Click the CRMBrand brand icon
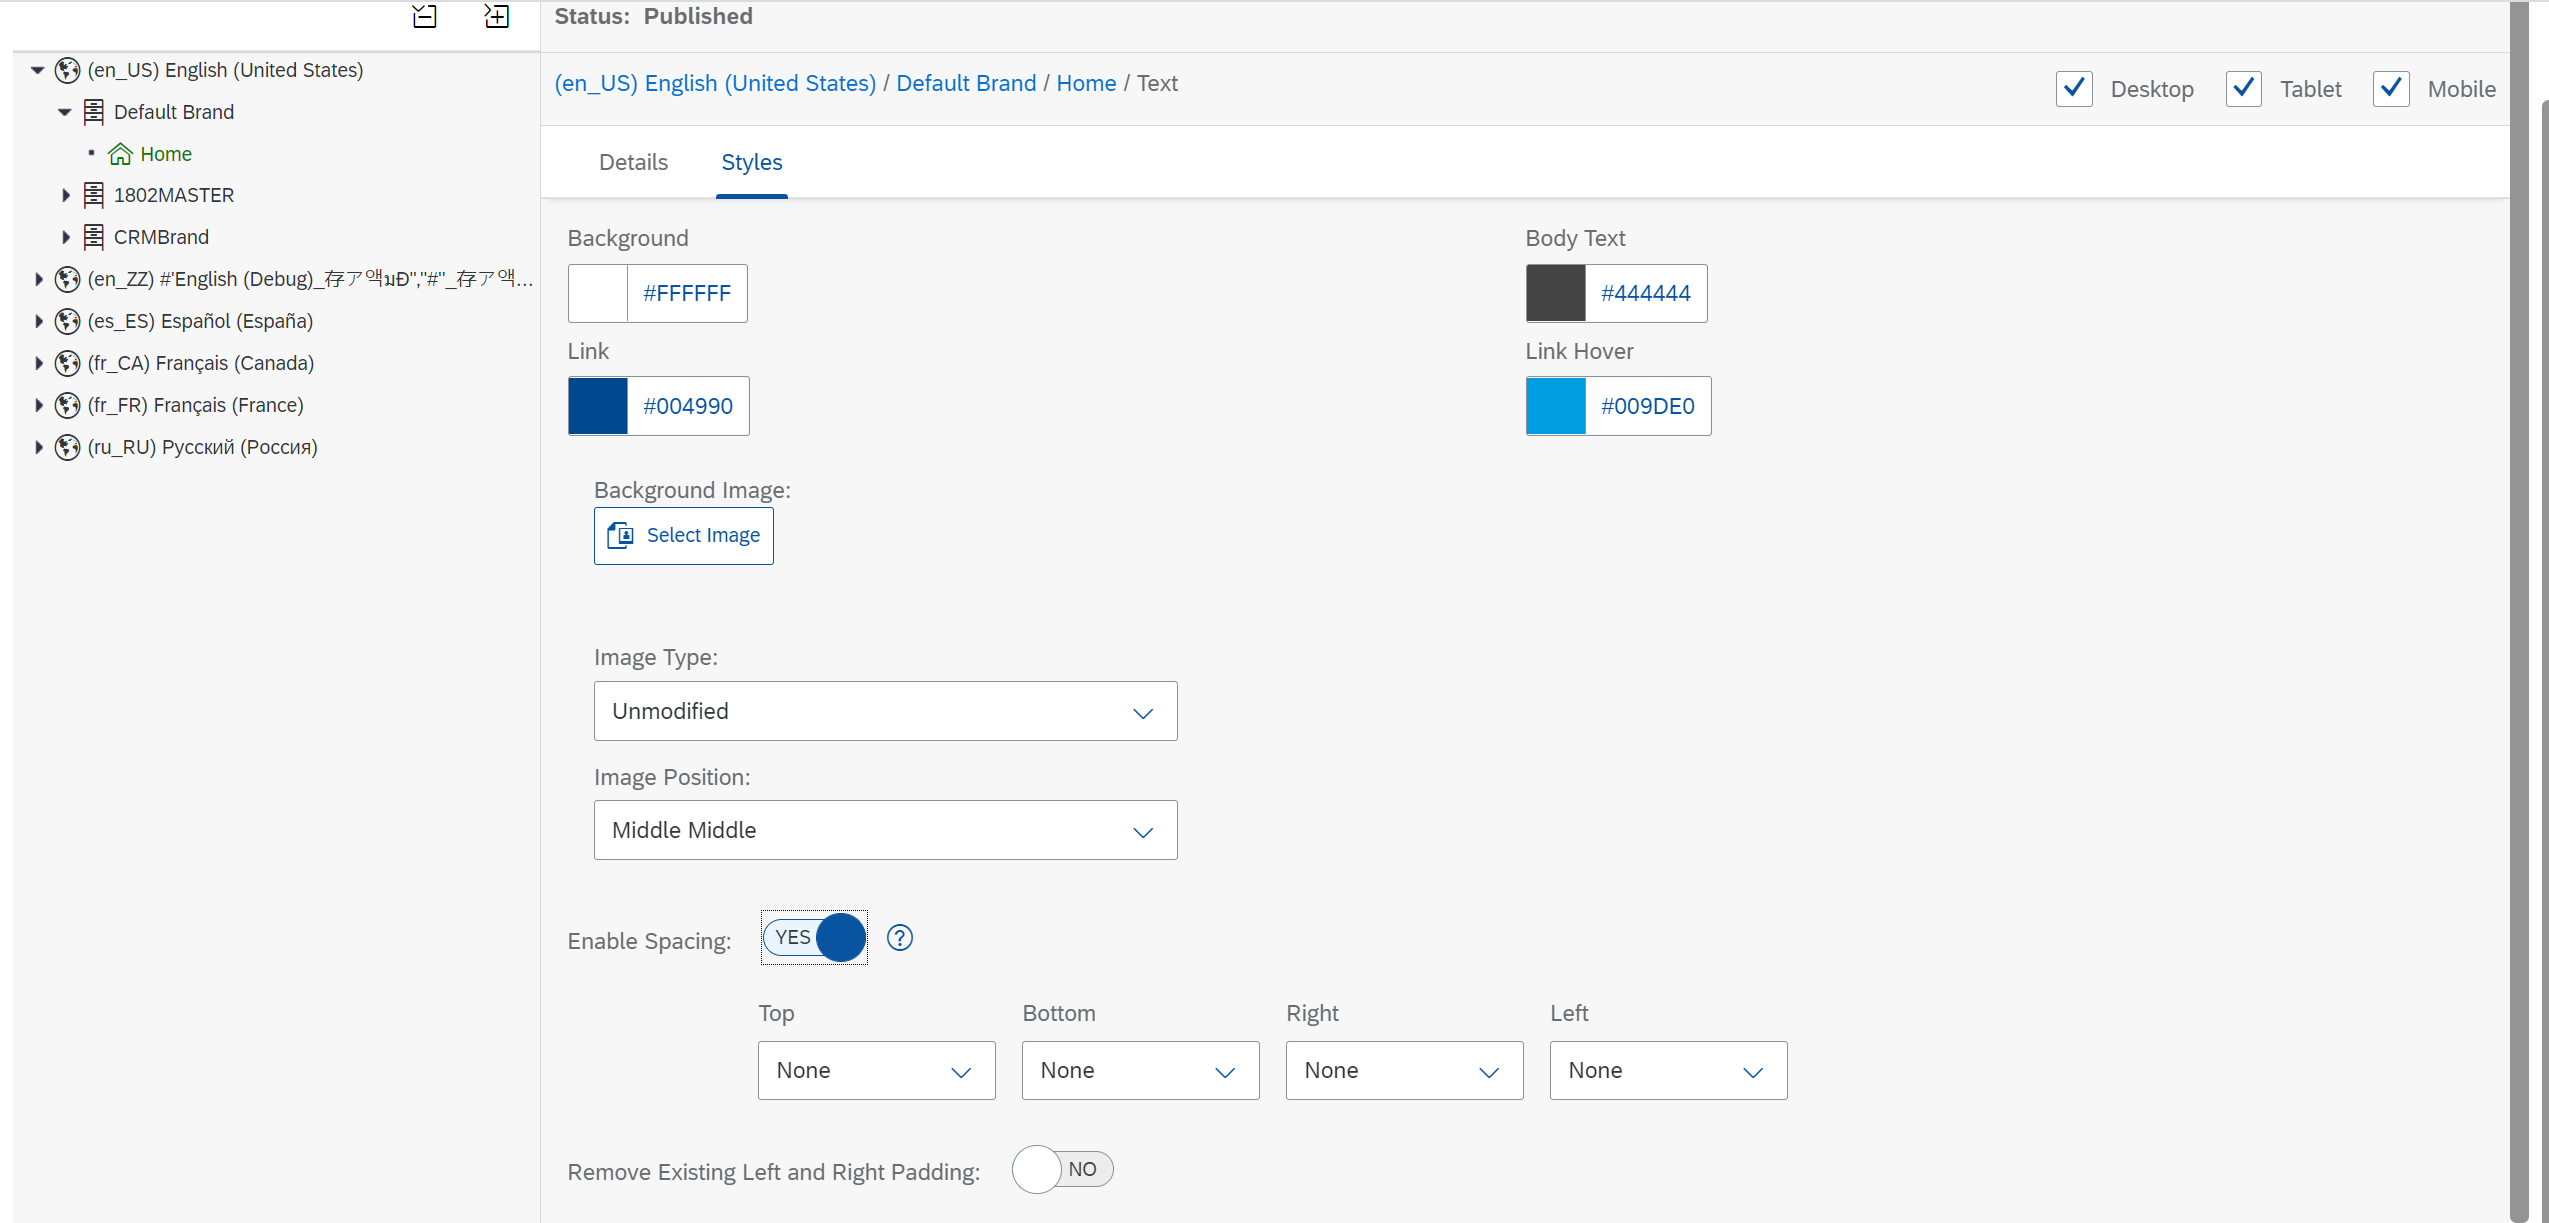2549x1223 pixels. click(93, 237)
